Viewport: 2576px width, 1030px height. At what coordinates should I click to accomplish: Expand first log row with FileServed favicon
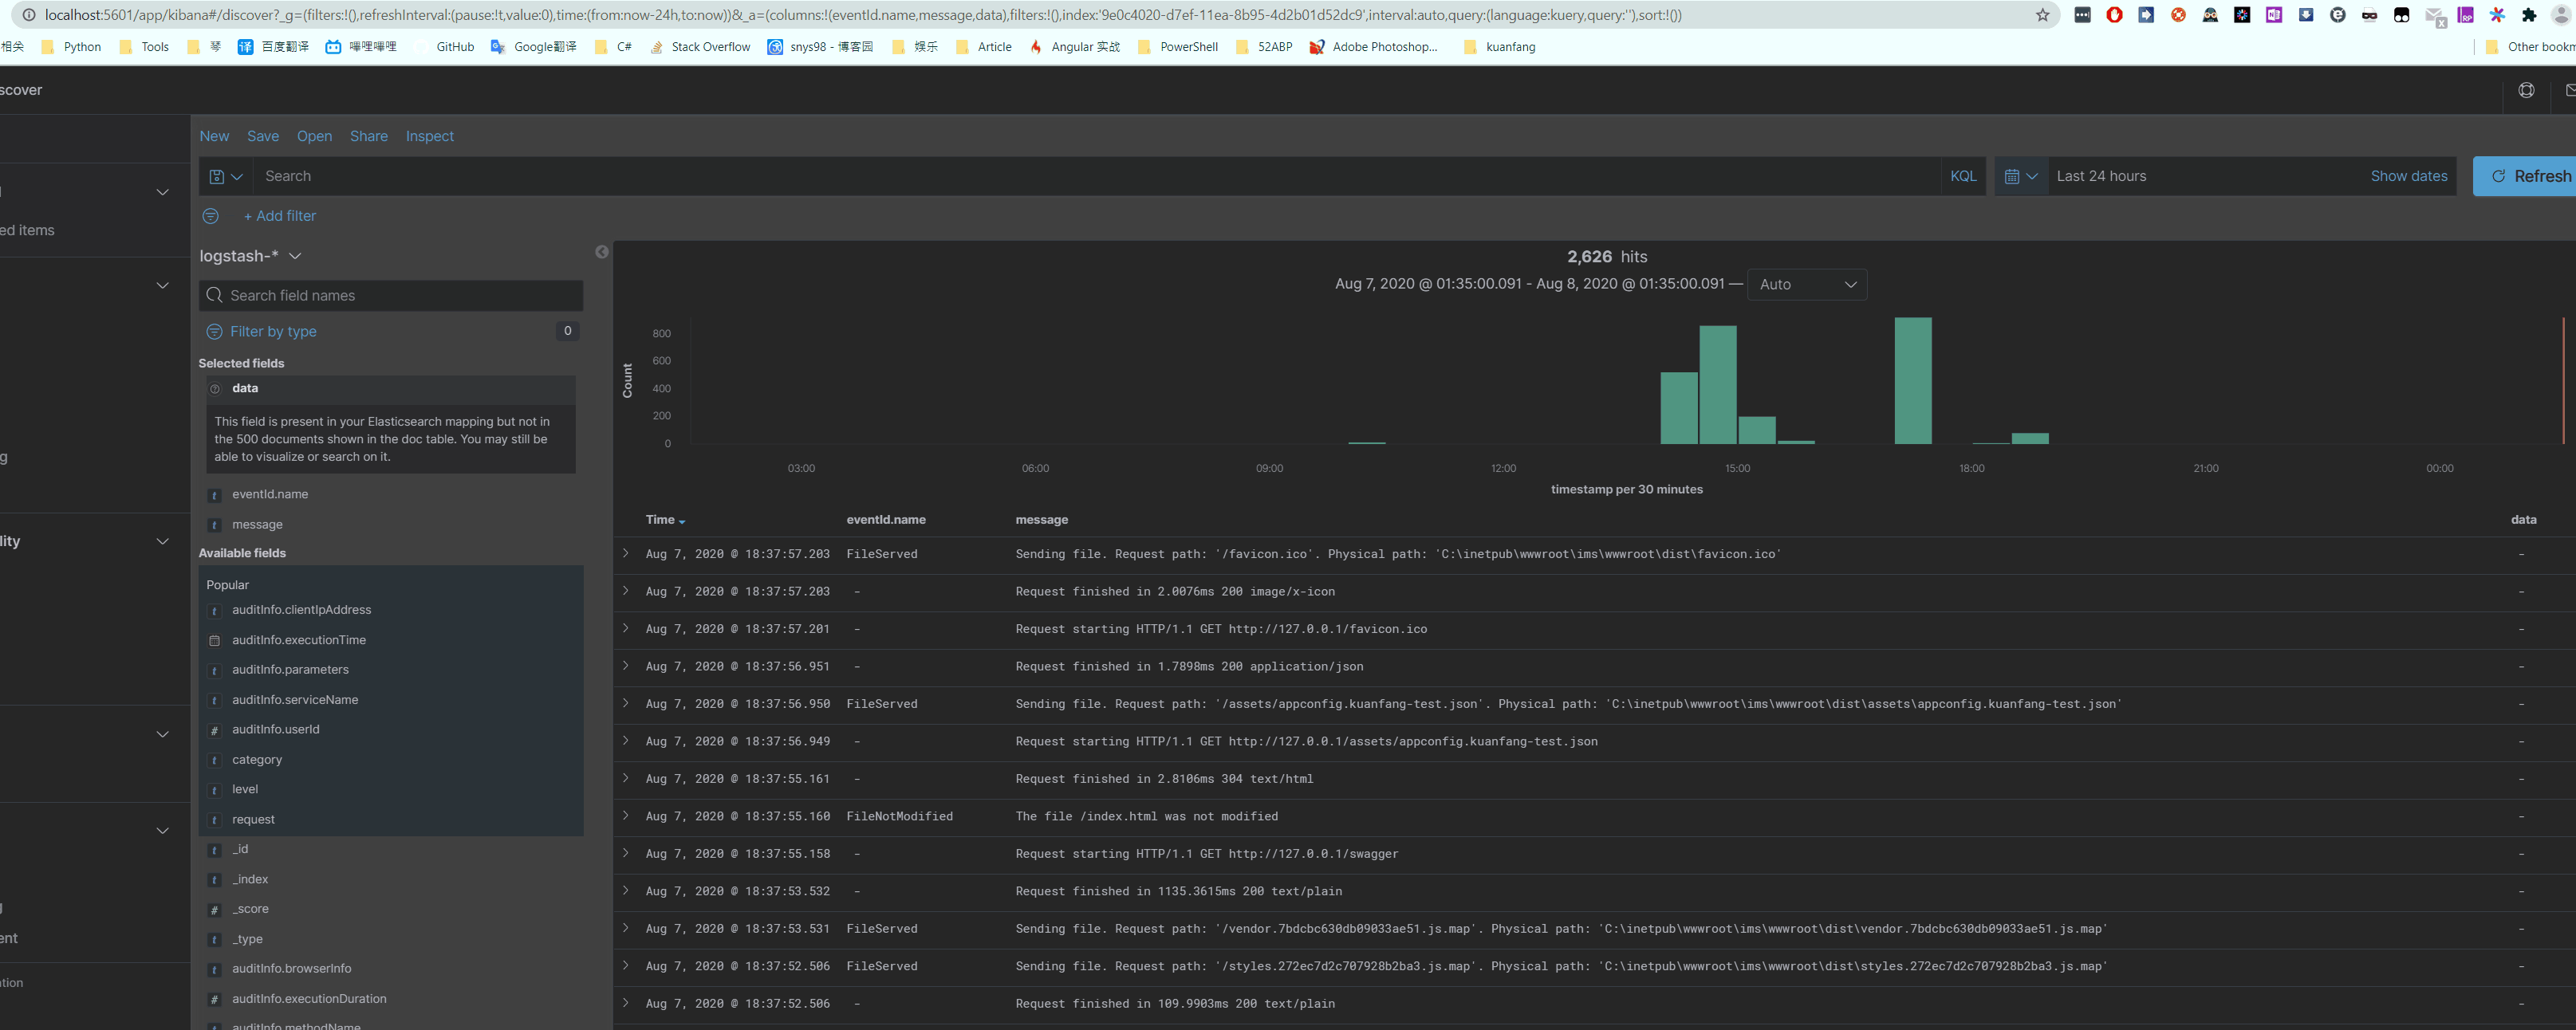click(626, 553)
